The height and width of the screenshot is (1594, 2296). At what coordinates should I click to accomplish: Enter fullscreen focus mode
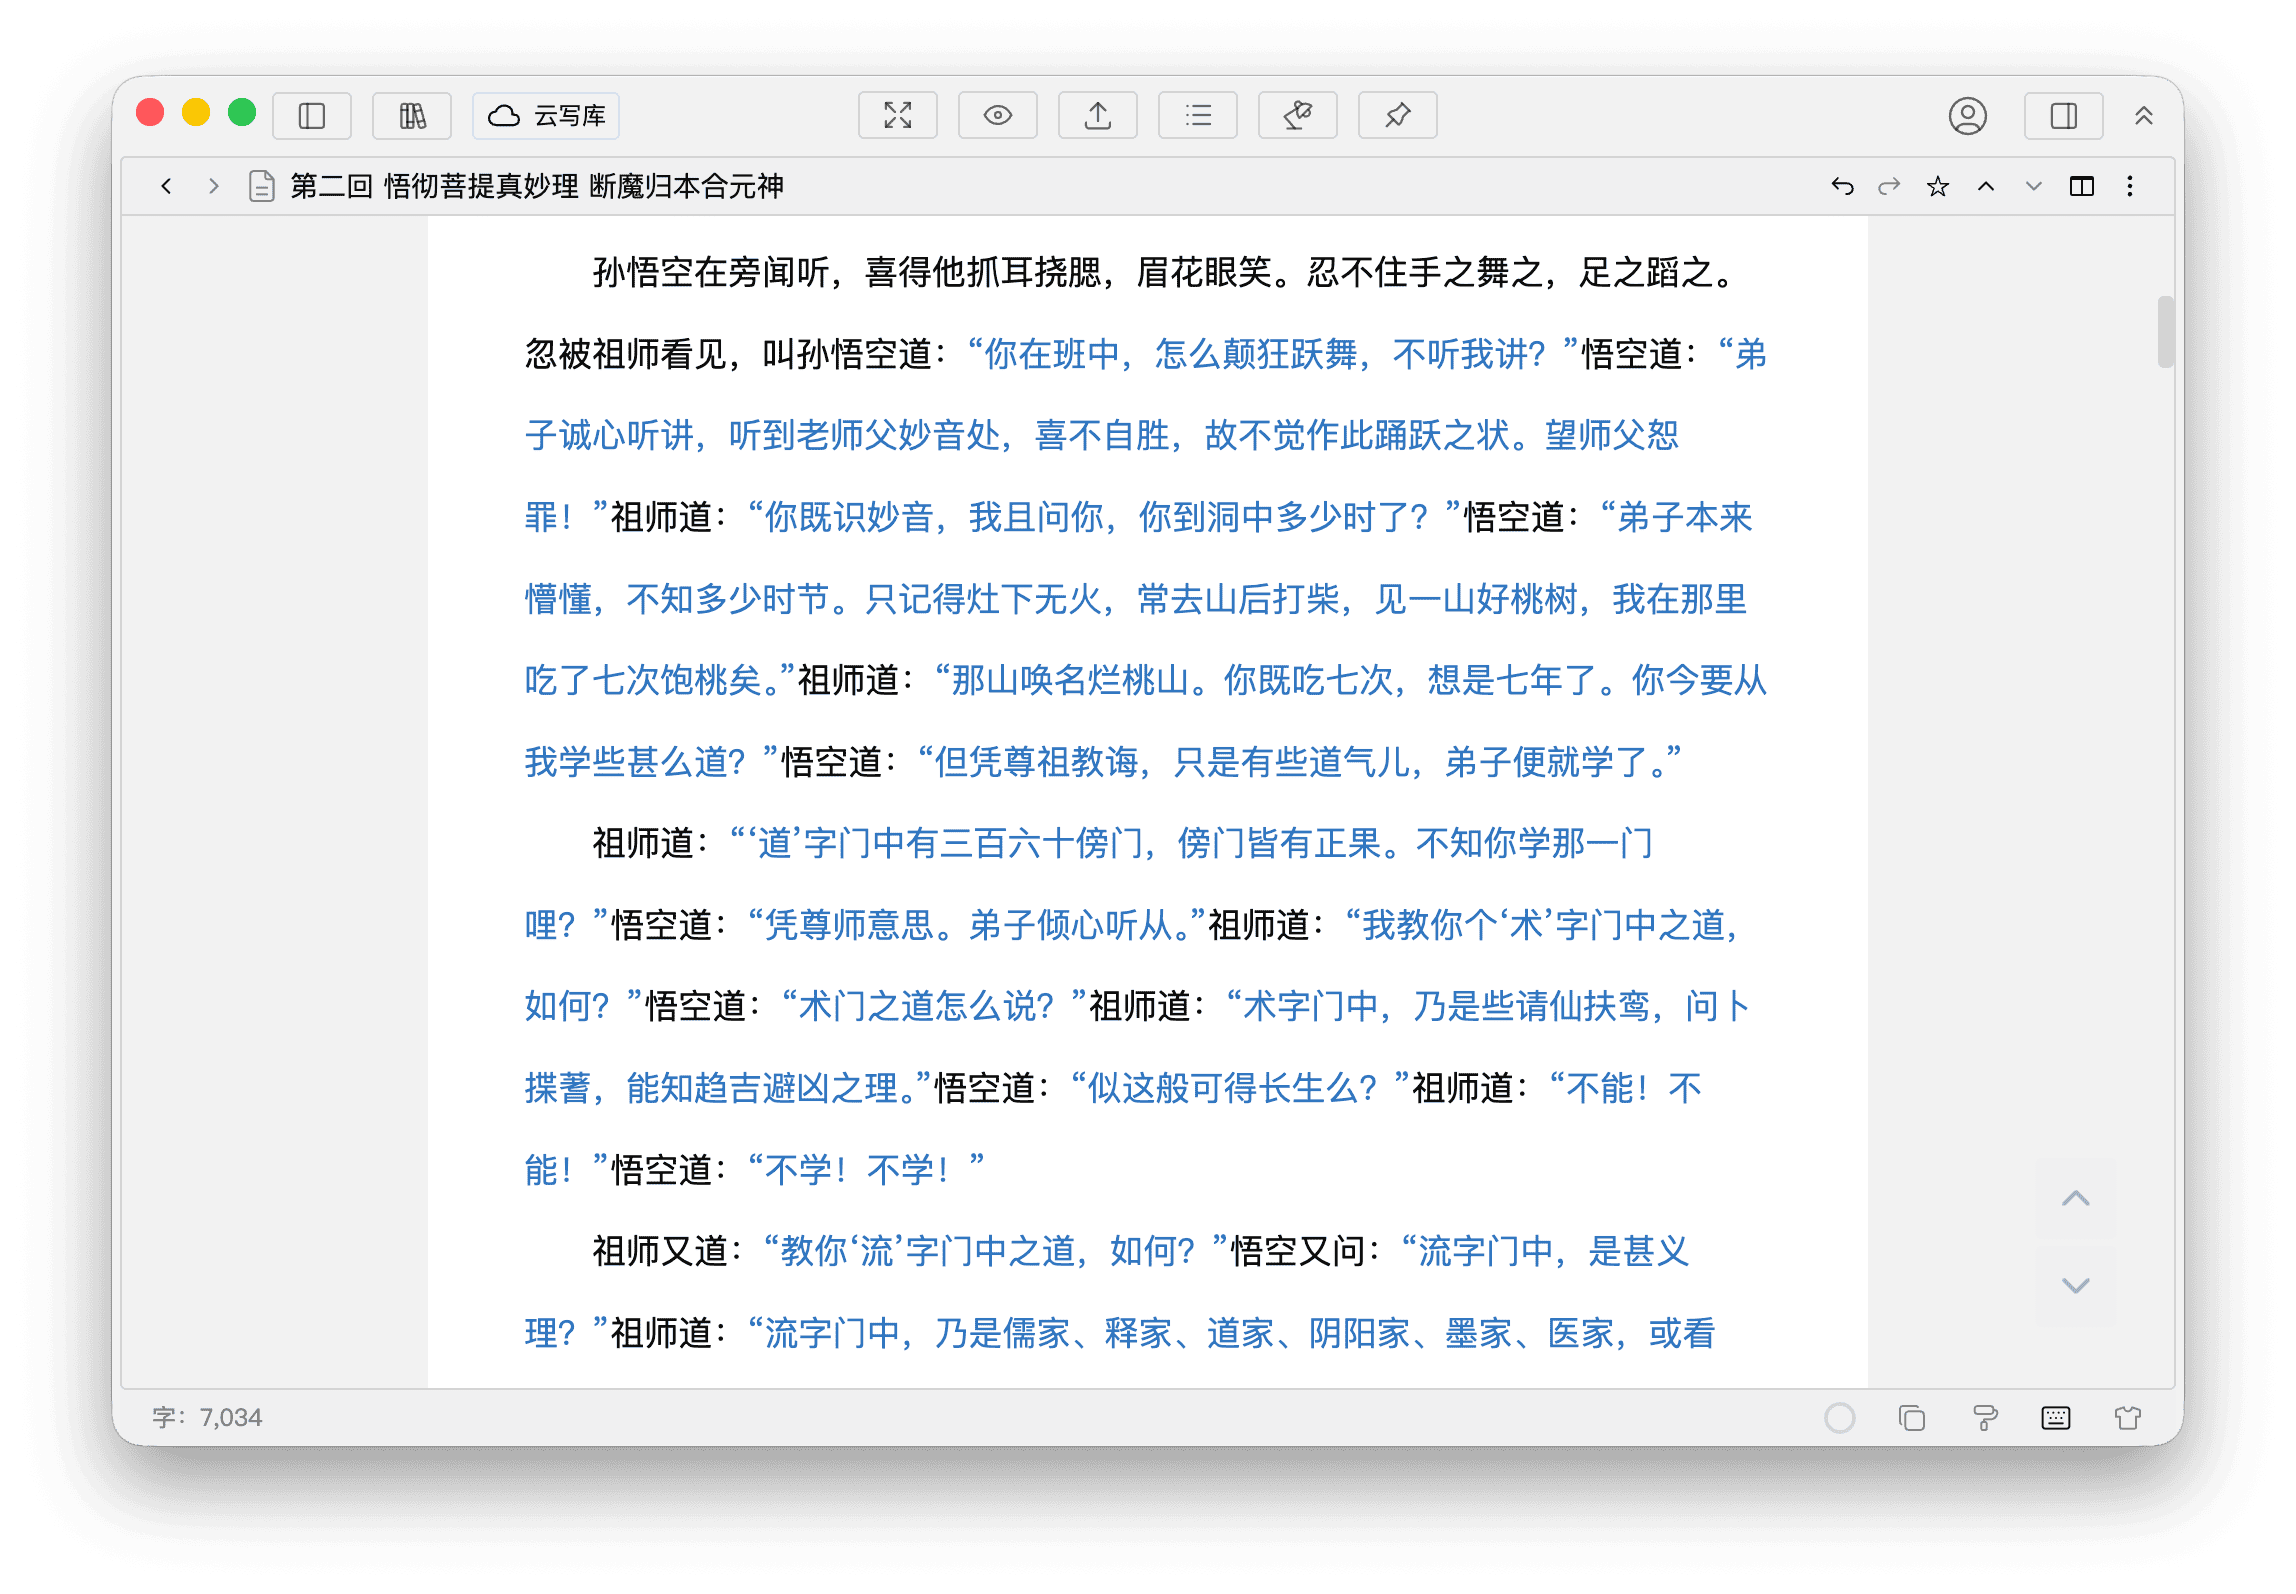[x=898, y=116]
